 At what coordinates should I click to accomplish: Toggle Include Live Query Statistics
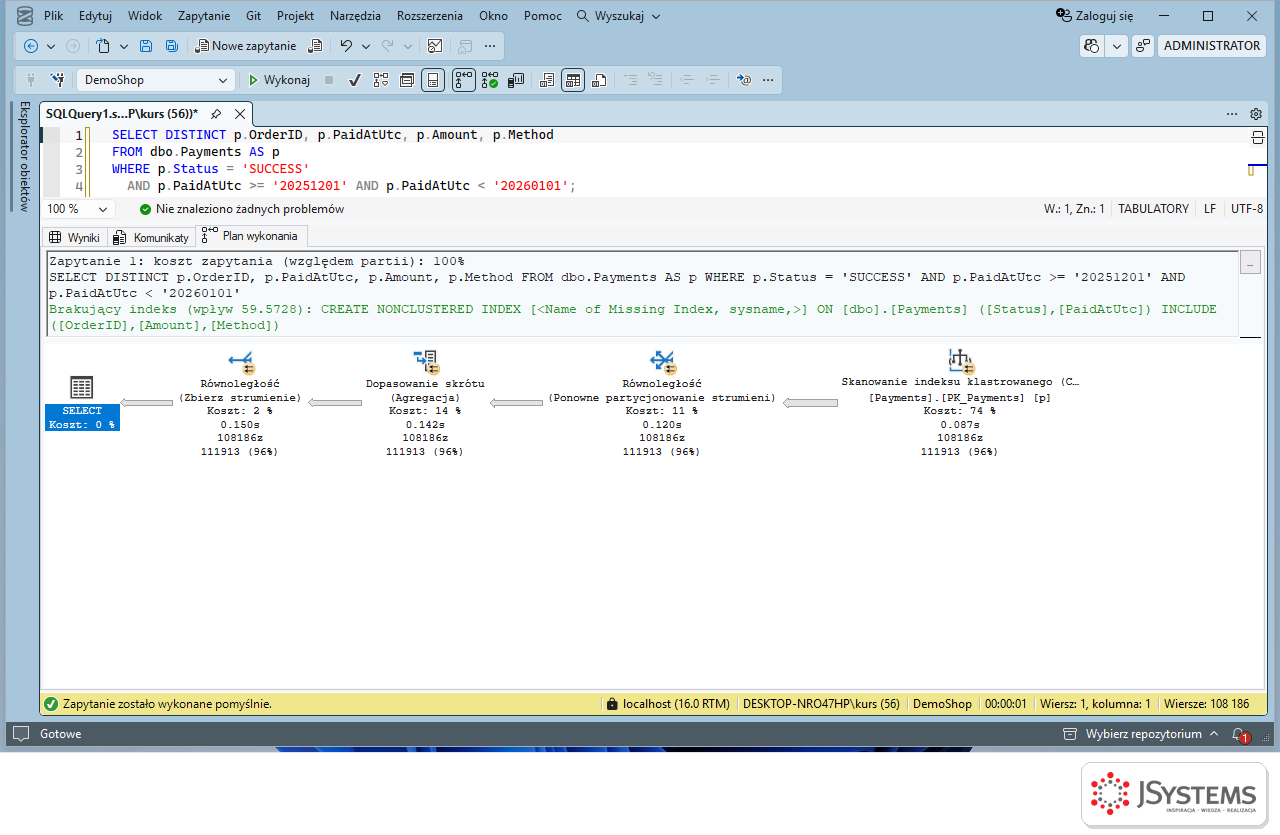(x=490, y=80)
